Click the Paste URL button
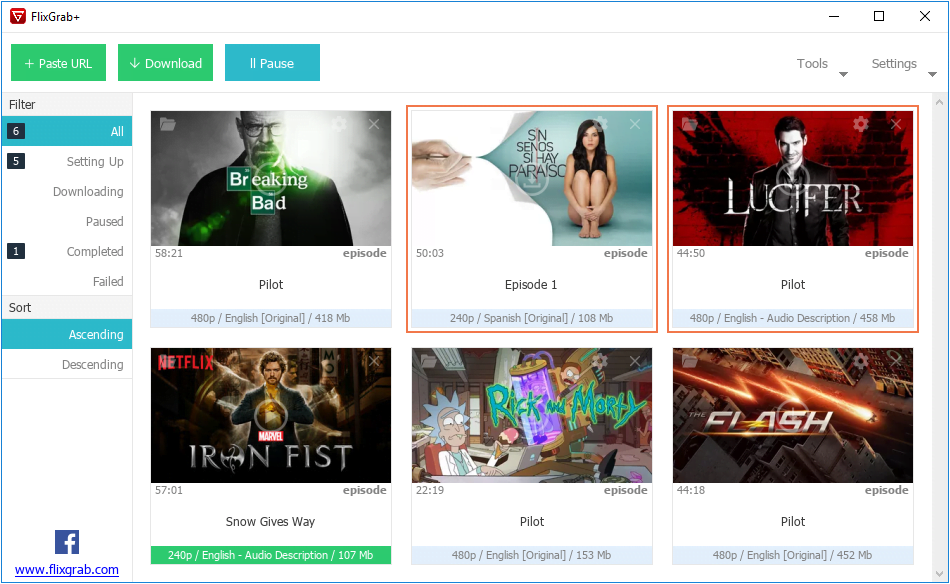Image resolution: width=950 pixels, height=584 pixels. [58, 62]
